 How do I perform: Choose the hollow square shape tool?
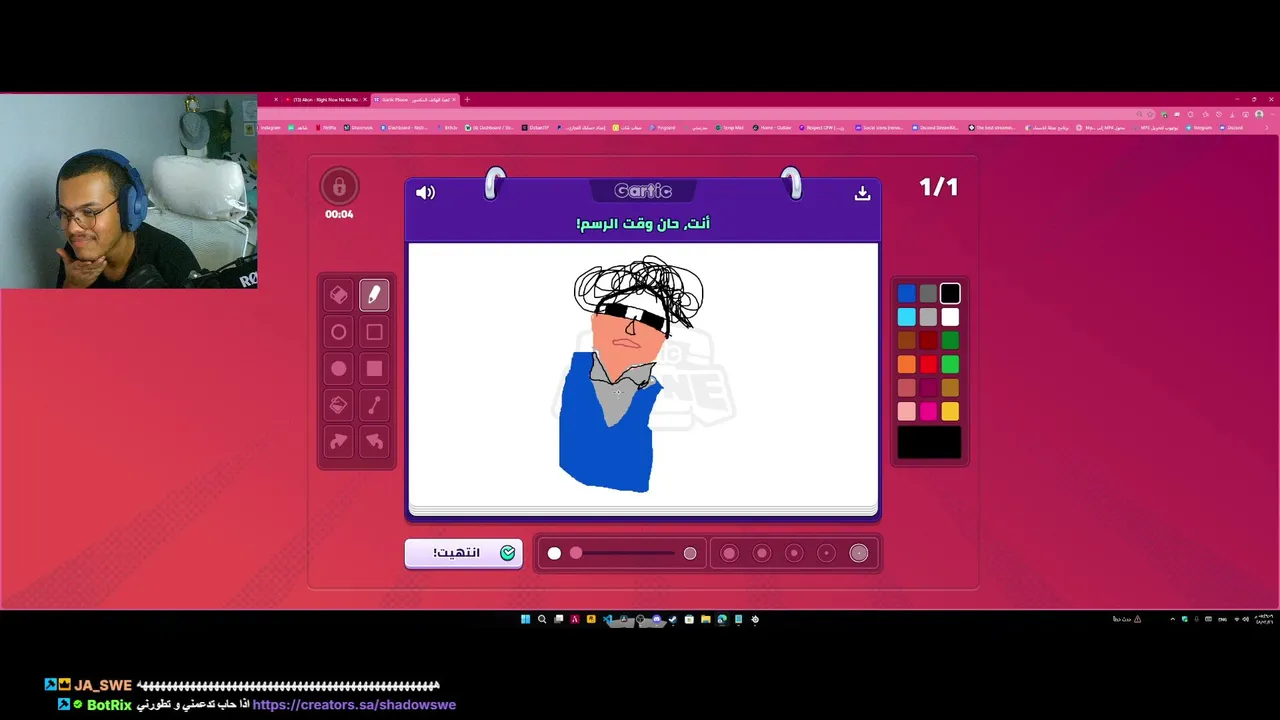(374, 332)
